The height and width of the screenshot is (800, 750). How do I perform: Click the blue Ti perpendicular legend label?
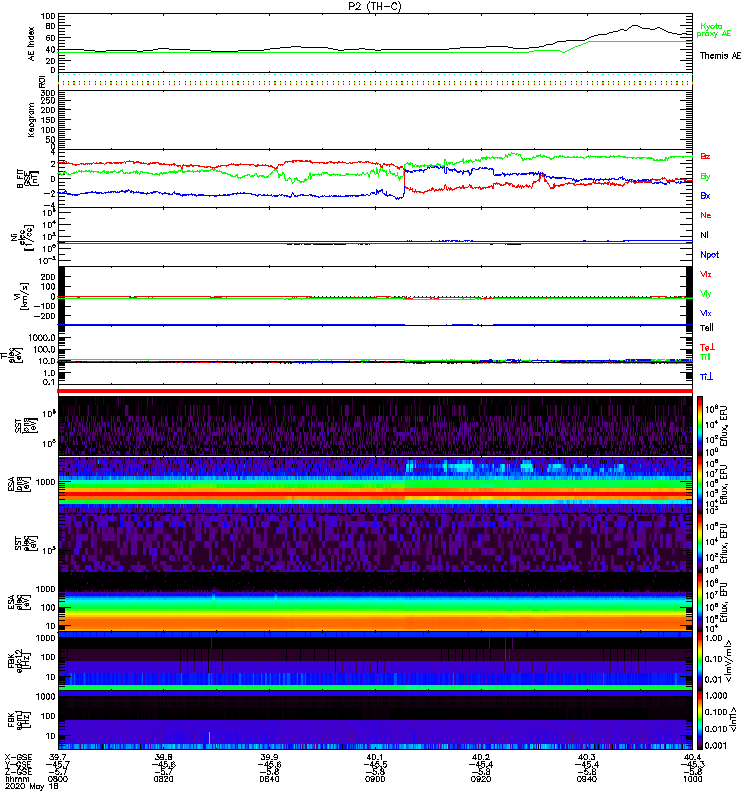pos(706,377)
